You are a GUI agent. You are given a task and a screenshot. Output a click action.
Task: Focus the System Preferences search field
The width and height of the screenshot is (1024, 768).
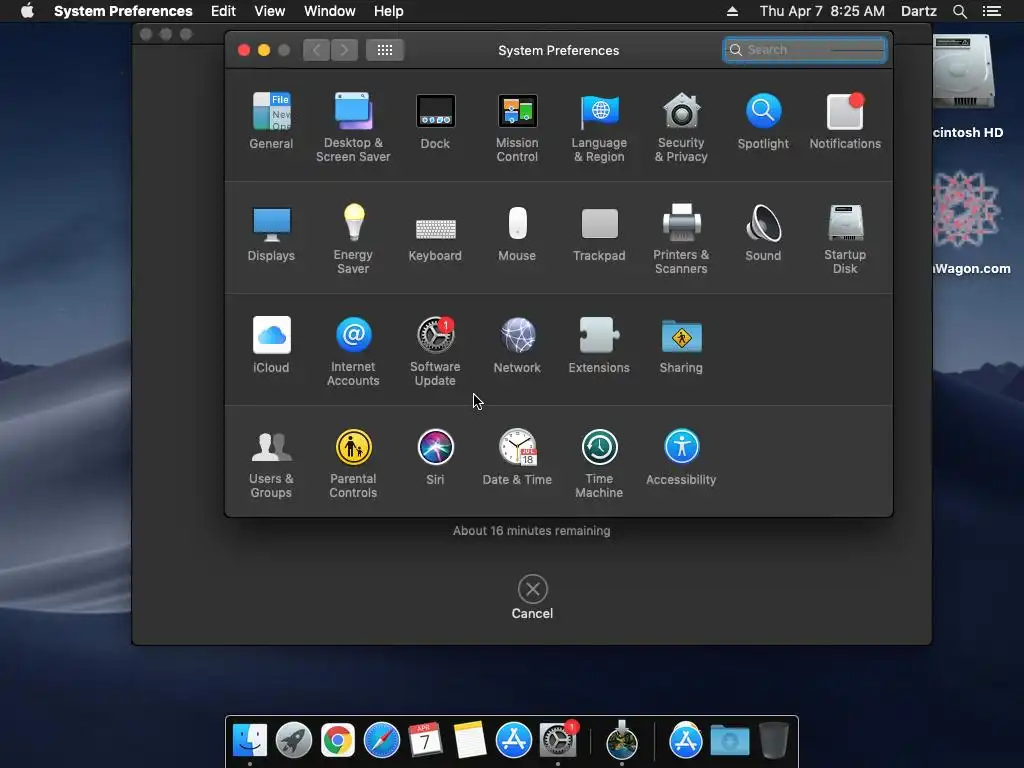click(805, 50)
